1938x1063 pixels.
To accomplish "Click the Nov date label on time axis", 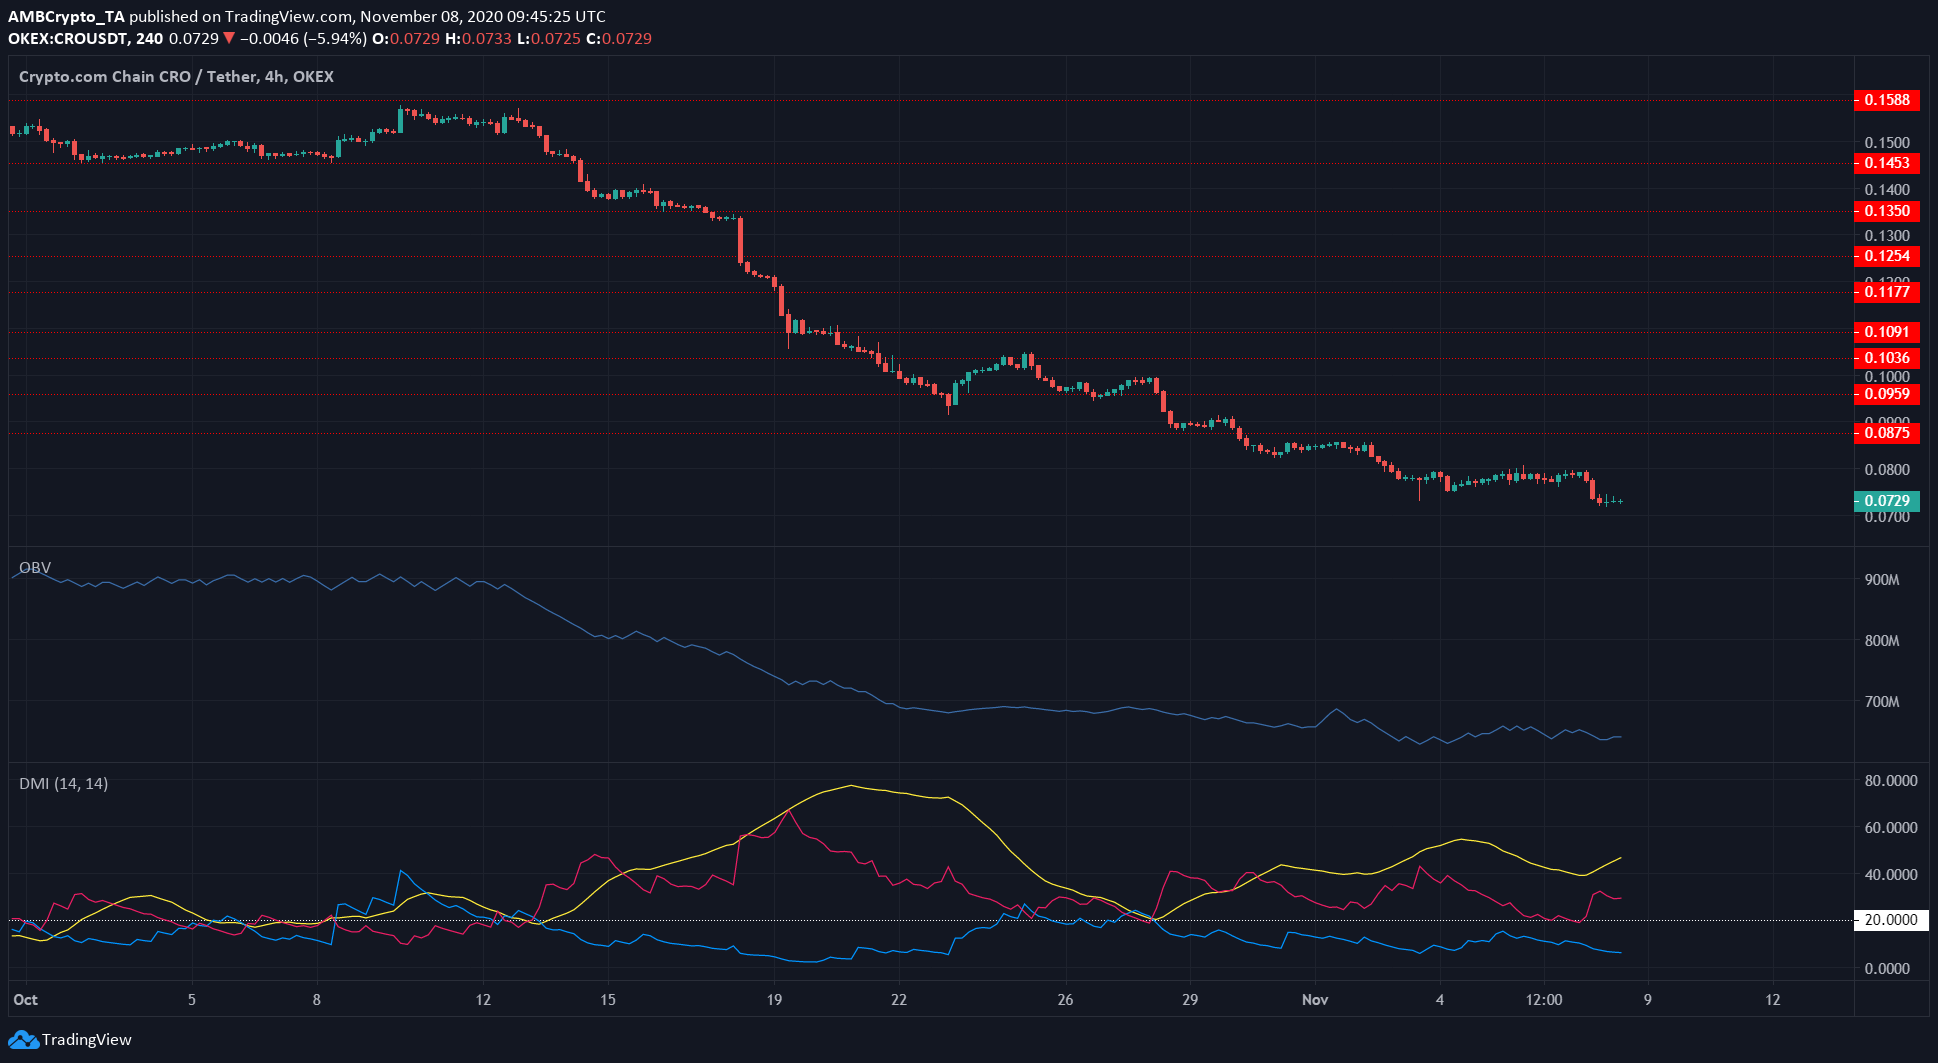I will [1315, 1000].
